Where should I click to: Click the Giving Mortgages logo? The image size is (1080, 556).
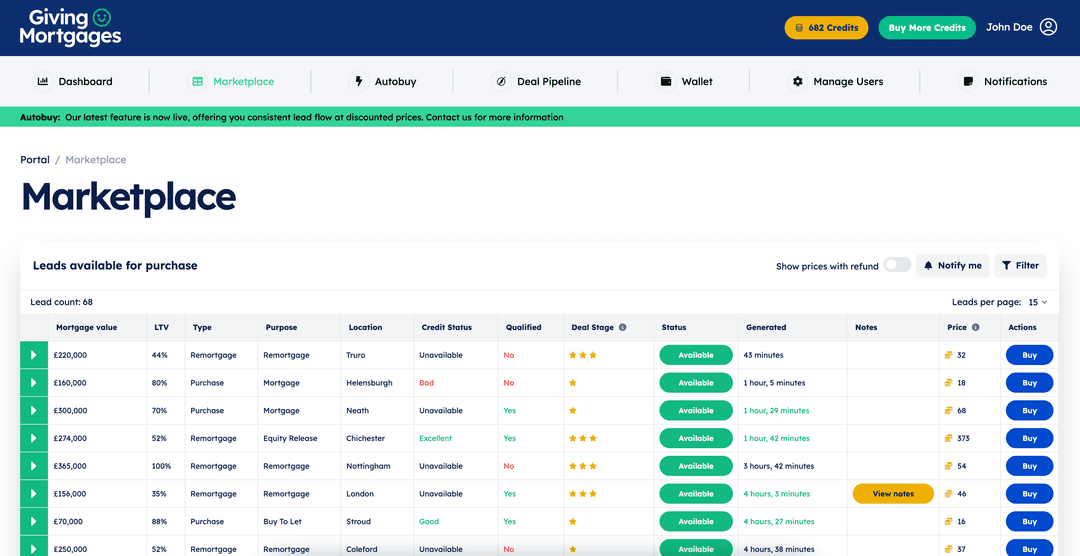(70, 28)
